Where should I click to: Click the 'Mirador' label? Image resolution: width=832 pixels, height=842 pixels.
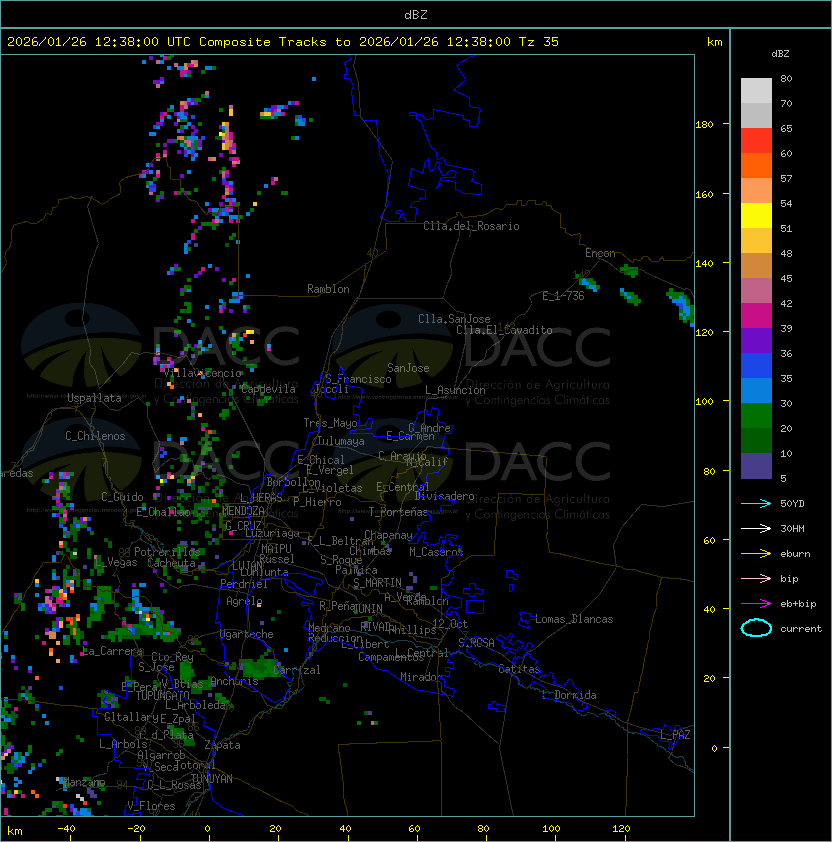421,677
